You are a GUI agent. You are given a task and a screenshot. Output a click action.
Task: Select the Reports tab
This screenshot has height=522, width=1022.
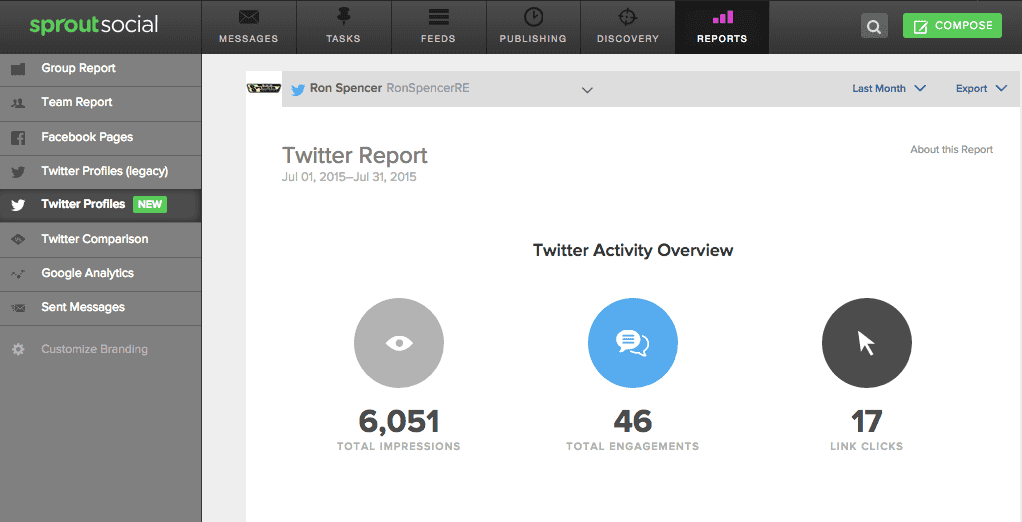point(722,27)
